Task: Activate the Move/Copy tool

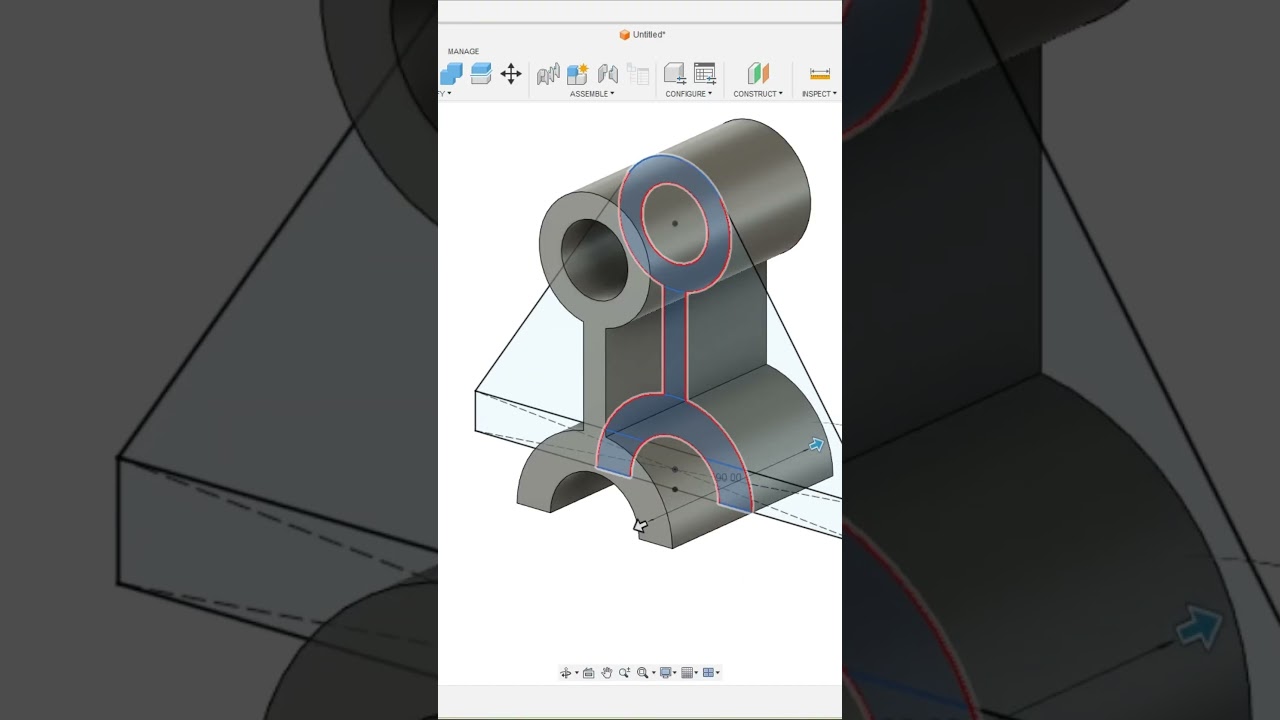Action: coord(511,74)
